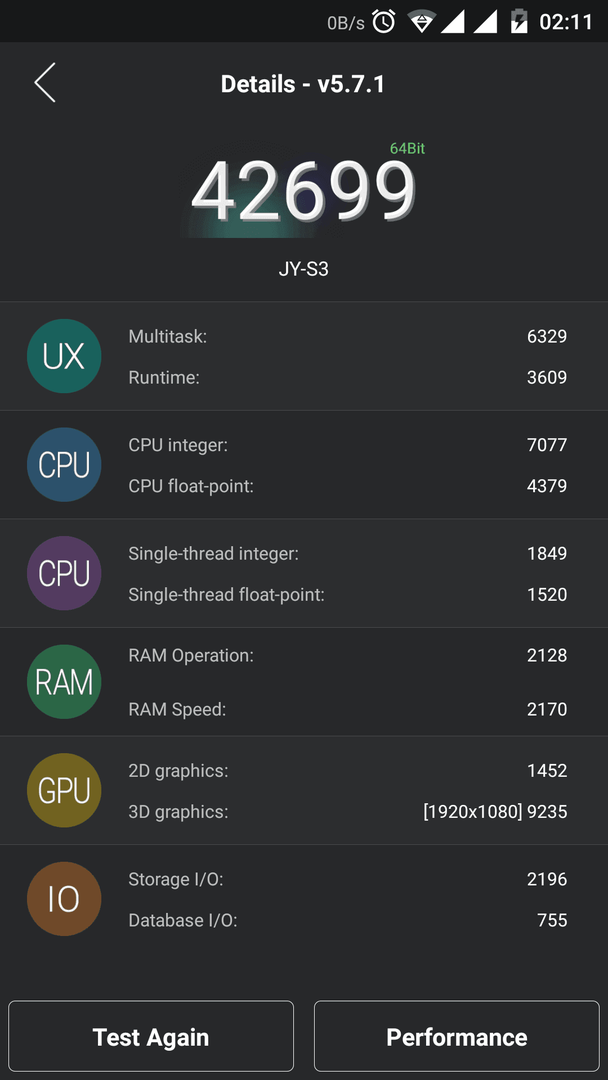Tap the yellow GPU circle icon
This screenshot has height=1080, width=608.
coord(64,790)
